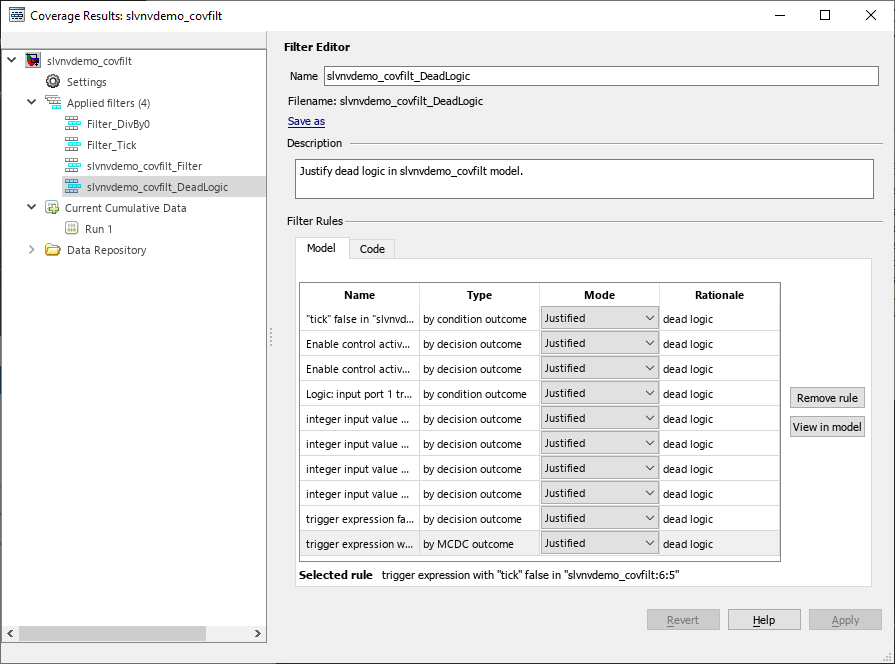Collapse the Applied filters node
This screenshot has height=664, width=895.
pos(31,102)
